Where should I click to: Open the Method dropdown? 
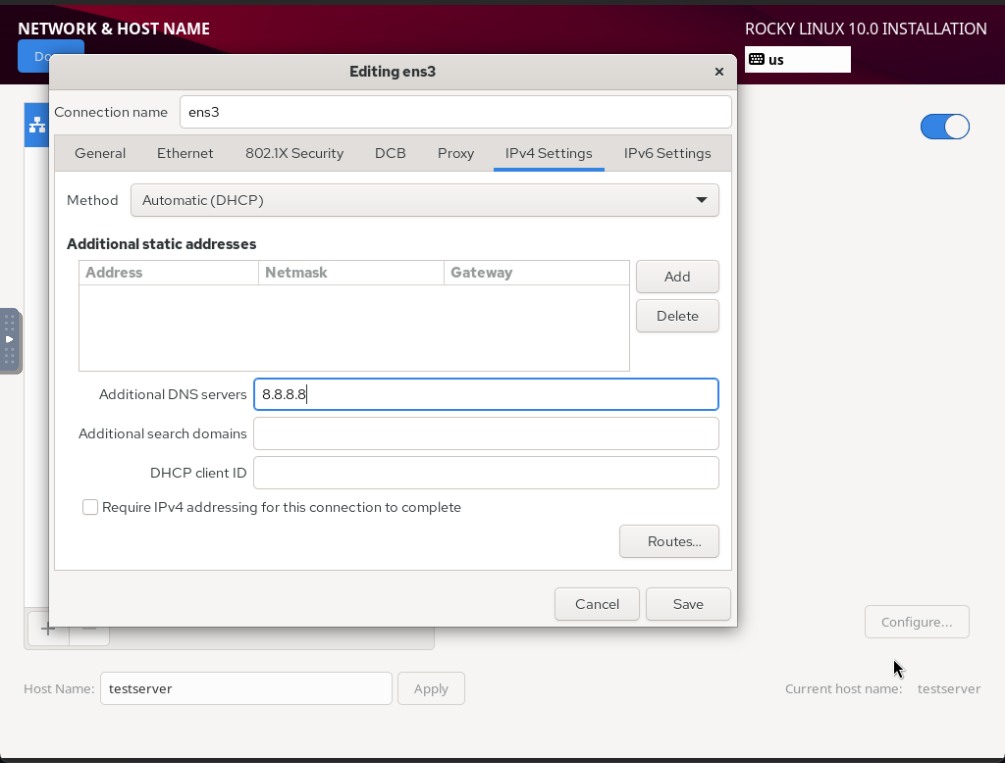pyautogui.click(x=424, y=200)
